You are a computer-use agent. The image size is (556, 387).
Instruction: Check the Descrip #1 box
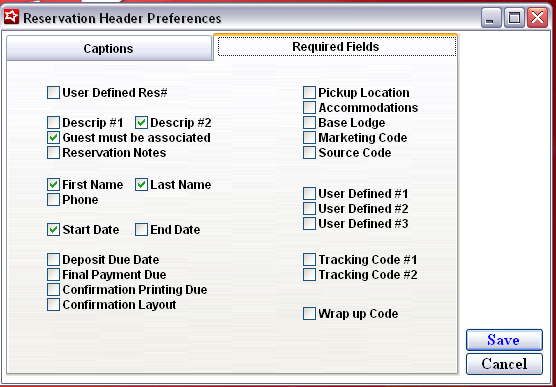[53, 123]
